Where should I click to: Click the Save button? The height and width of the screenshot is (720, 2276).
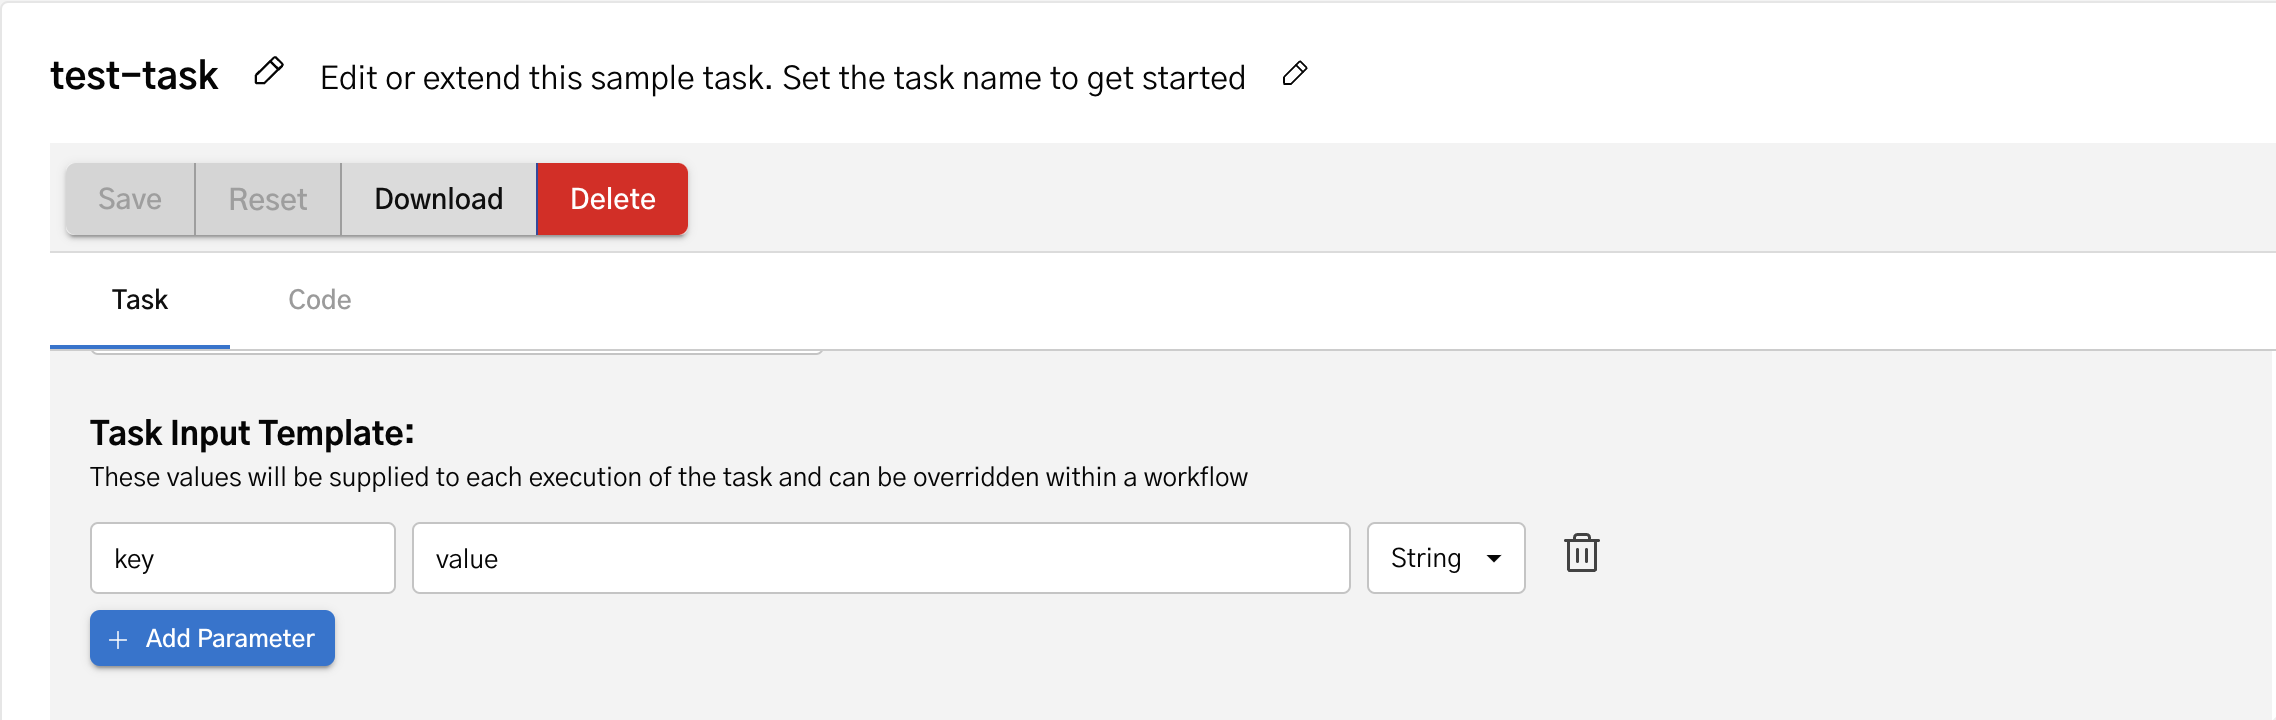pos(129,198)
